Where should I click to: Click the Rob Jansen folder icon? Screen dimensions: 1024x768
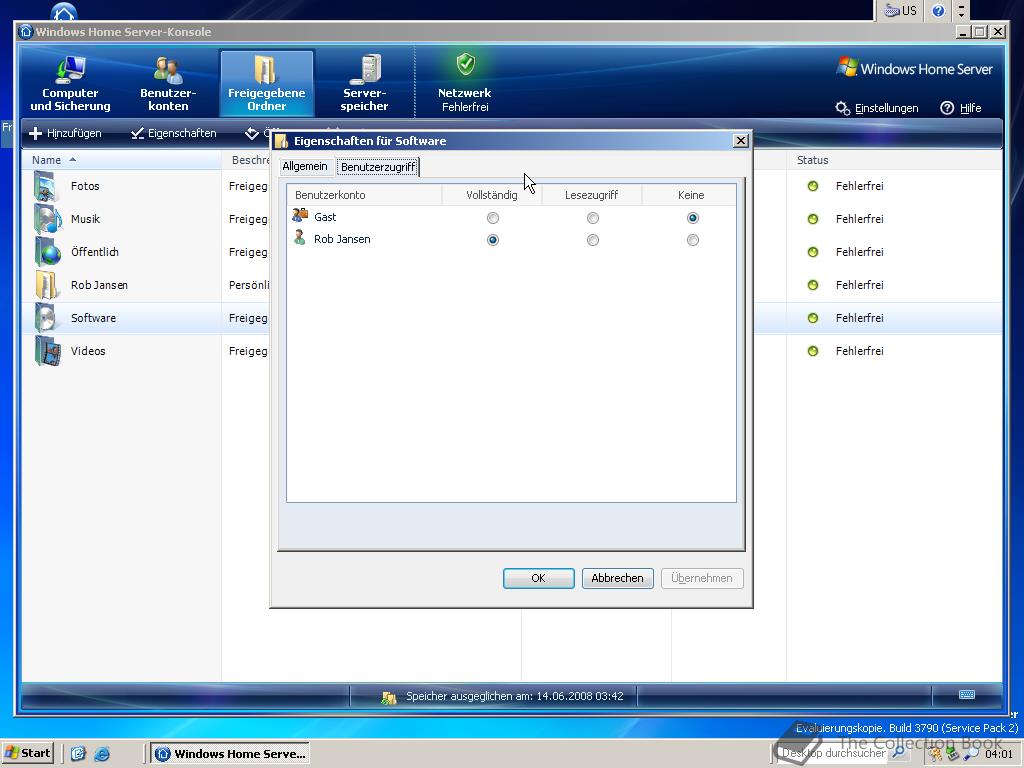[x=46, y=285]
